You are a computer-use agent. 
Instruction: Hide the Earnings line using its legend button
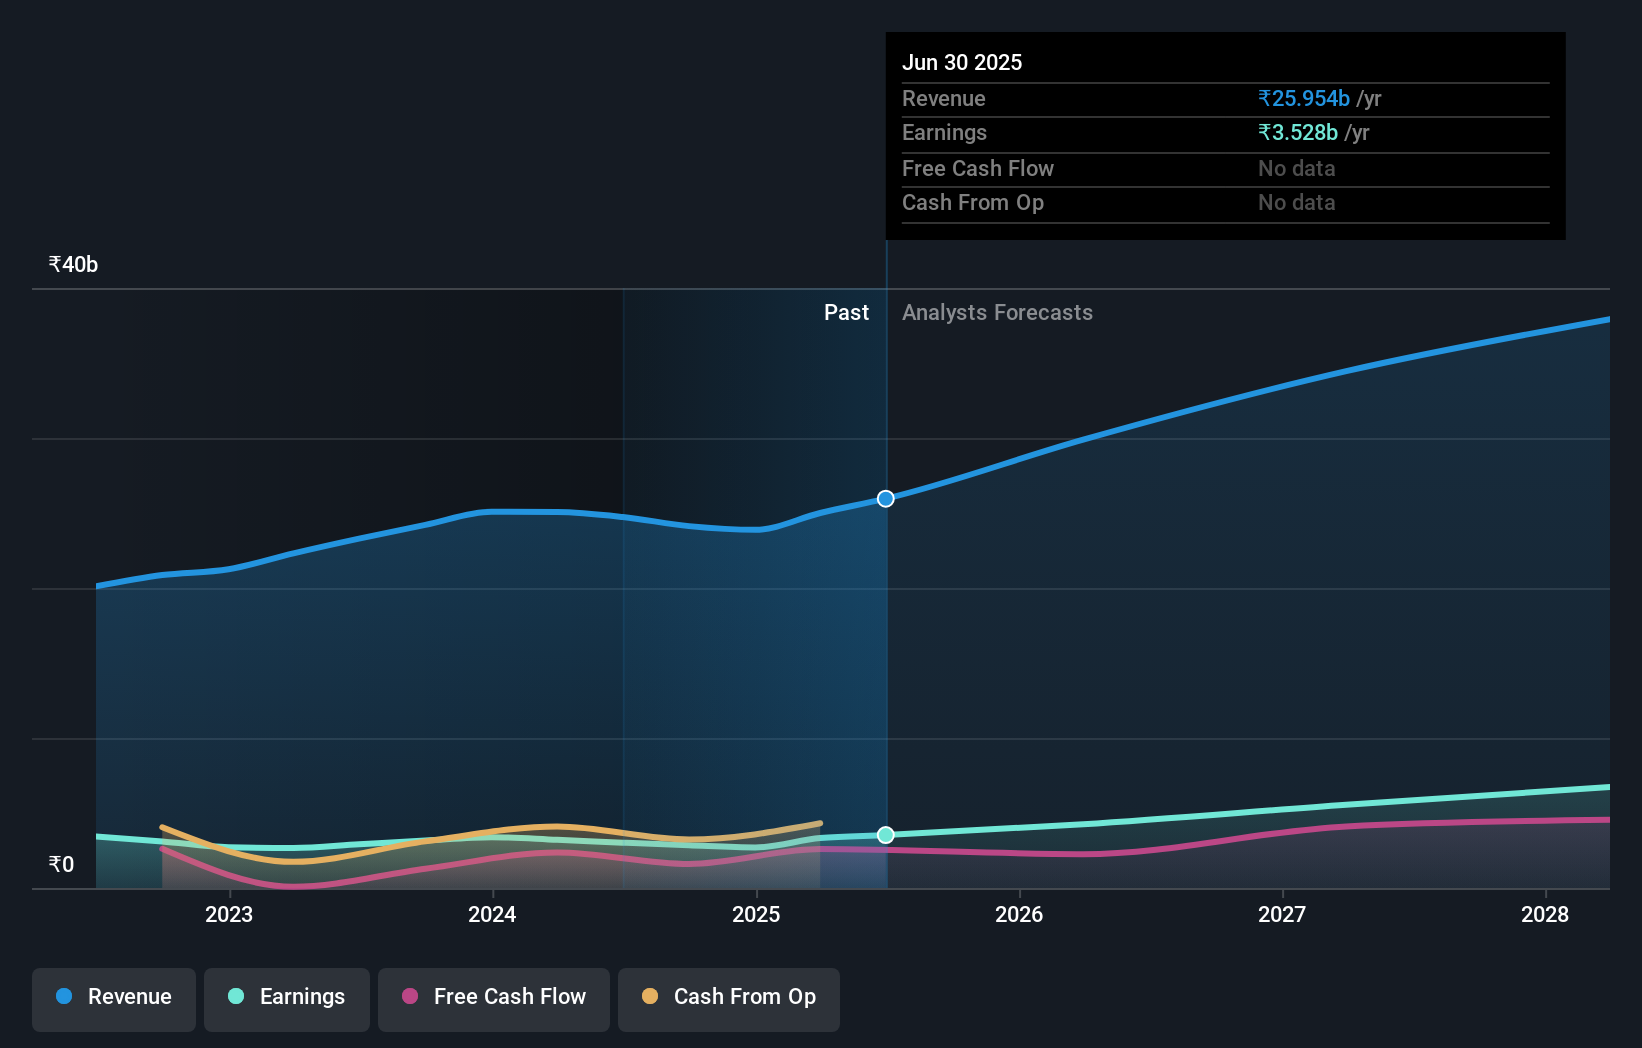click(287, 999)
